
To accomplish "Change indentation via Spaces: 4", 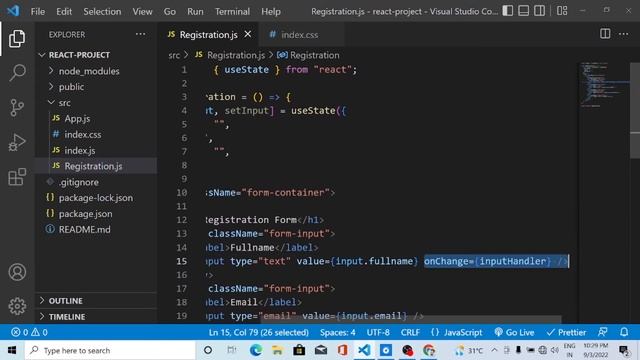I will pos(338,332).
